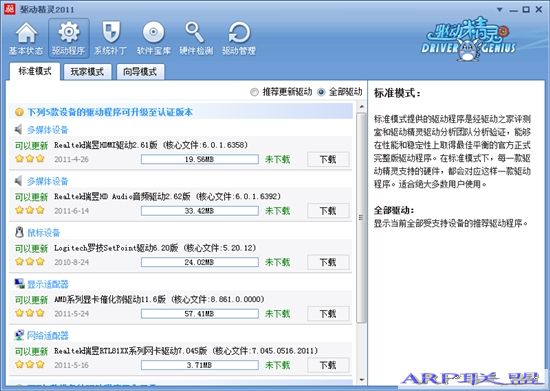Click the 24.02MB Logitech download progress bar

[200, 262]
